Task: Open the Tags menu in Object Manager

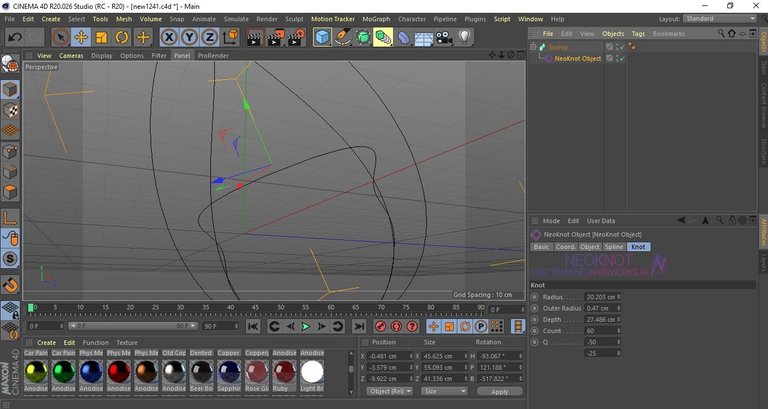Action: point(638,34)
